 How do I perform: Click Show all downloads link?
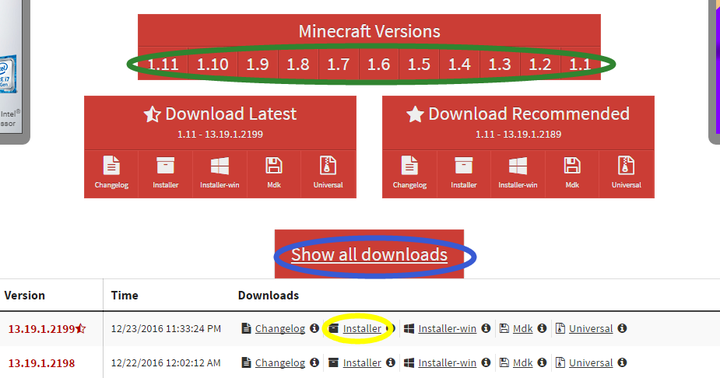(x=369, y=254)
